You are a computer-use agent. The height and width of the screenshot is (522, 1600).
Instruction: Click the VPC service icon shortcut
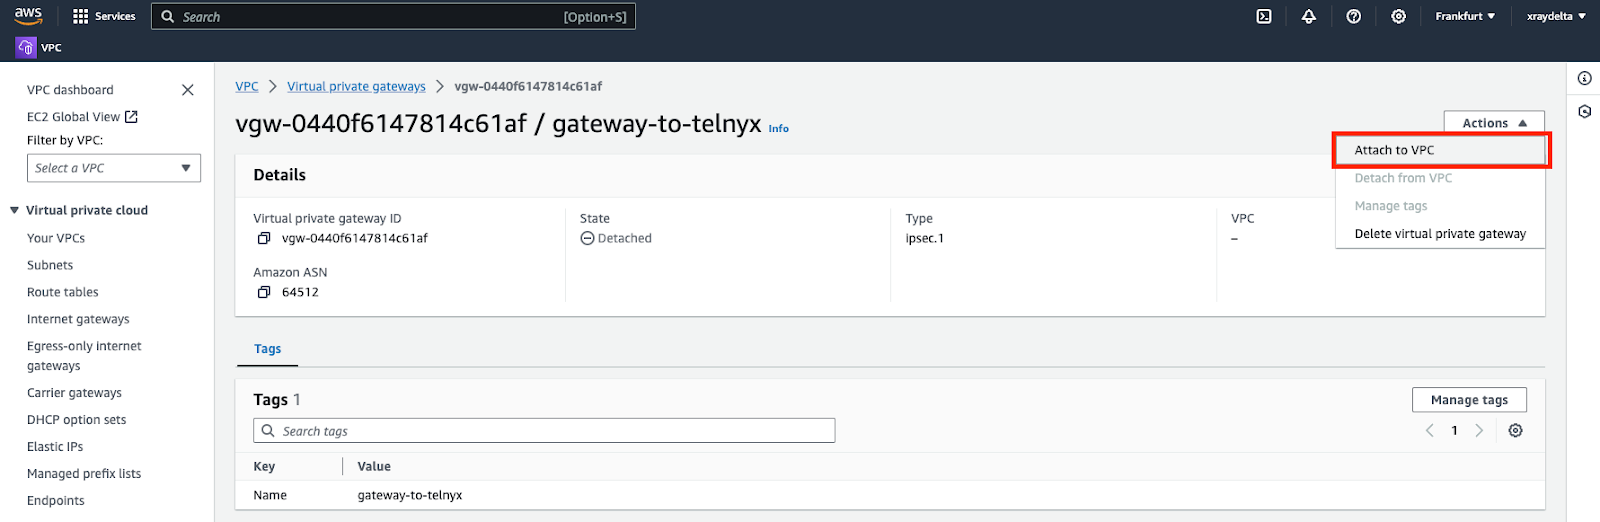[x=26, y=47]
